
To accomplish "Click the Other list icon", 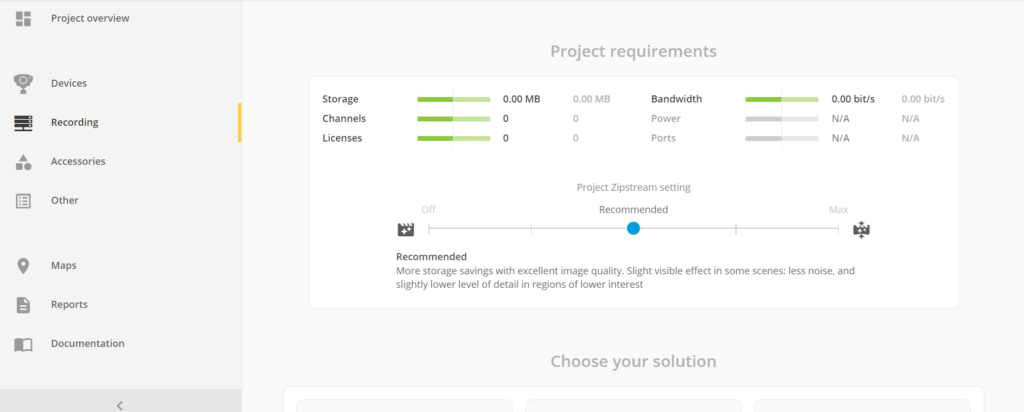I will pyautogui.click(x=24, y=201).
